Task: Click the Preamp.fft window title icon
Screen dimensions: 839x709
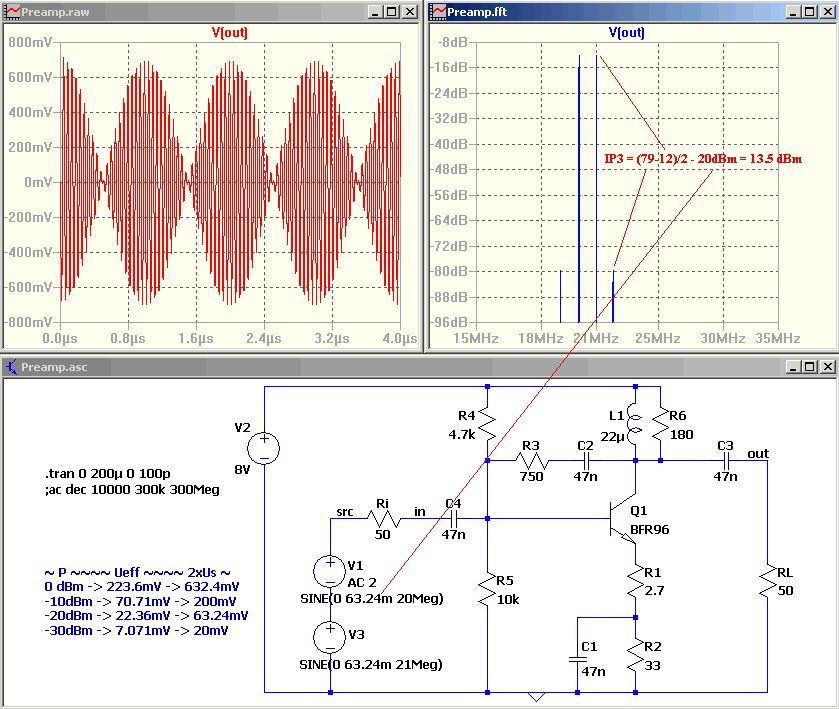Action: pos(438,12)
